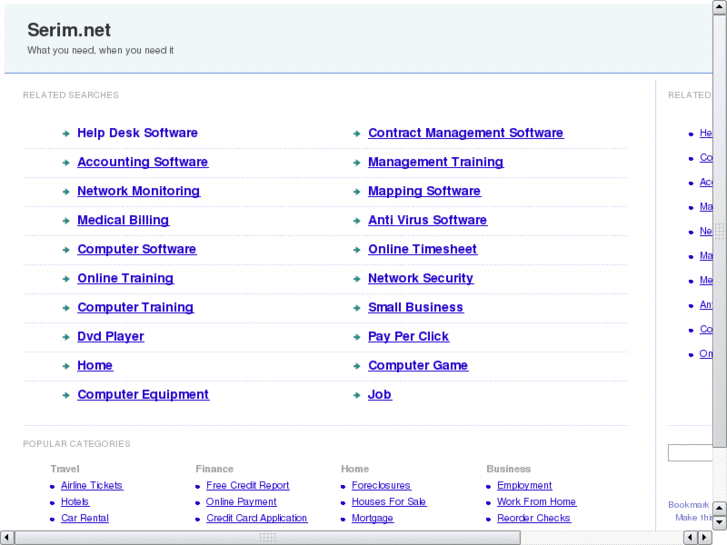Open Airline Tickets under Travel
727x545 pixels.
click(91, 486)
